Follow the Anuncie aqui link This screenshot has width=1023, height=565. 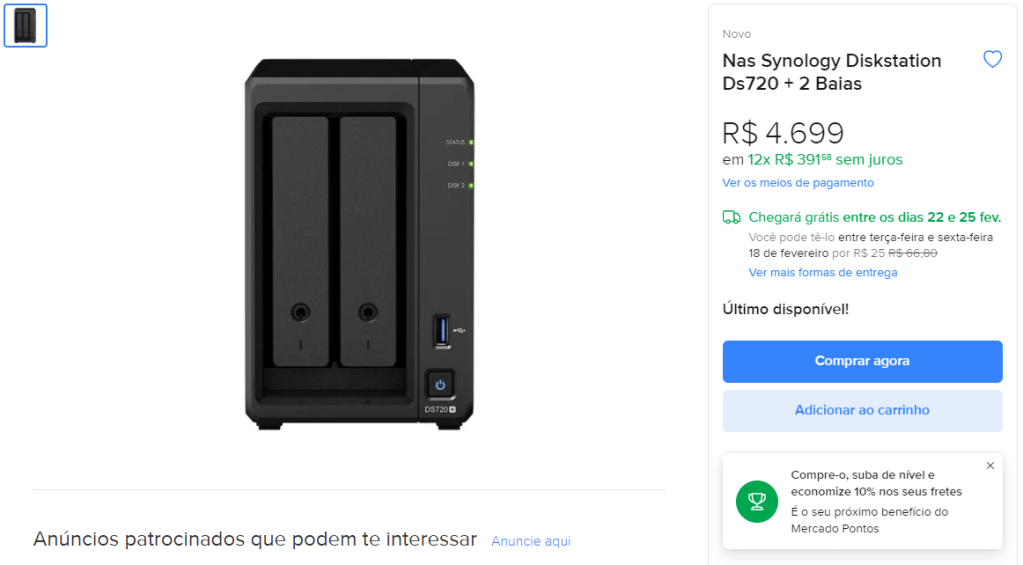(x=531, y=541)
